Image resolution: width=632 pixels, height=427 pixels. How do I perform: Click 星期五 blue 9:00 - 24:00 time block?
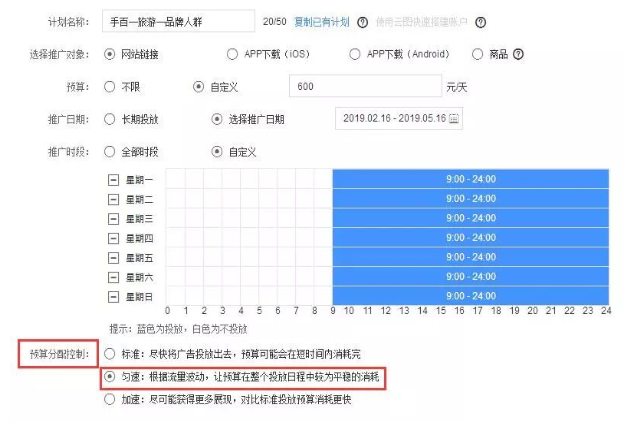pyautogui.click(x=471, y=257)
